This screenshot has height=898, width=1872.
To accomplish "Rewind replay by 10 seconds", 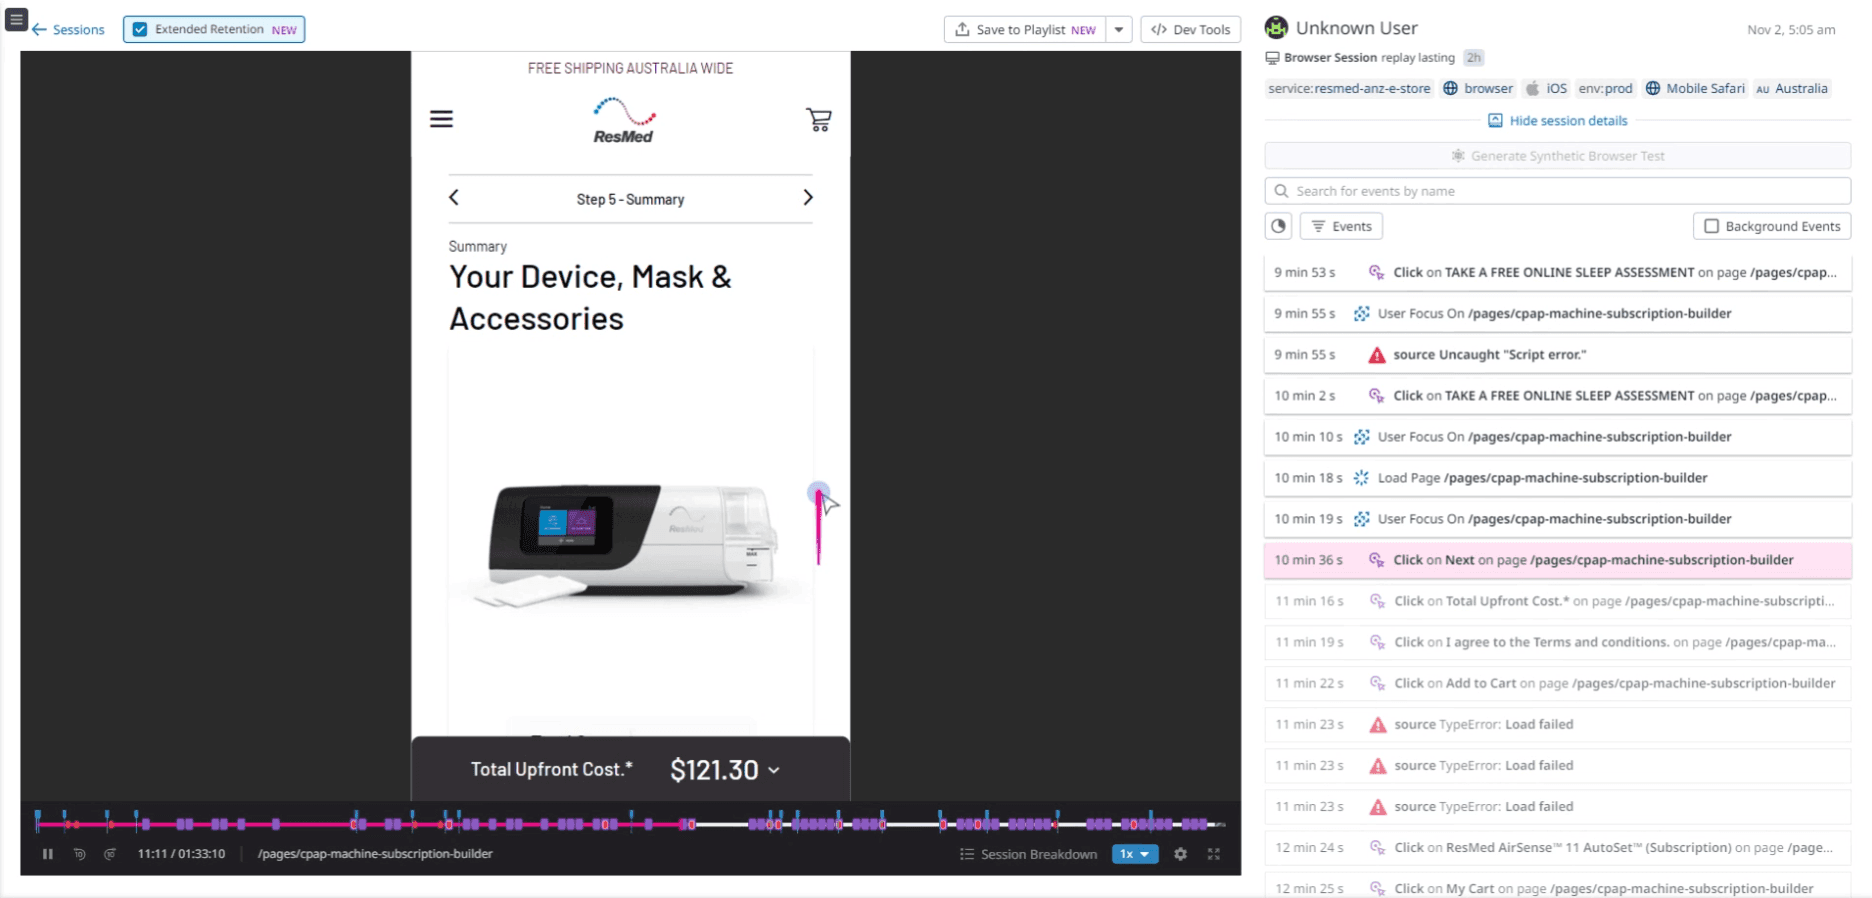I will click(x=79, y=854).
